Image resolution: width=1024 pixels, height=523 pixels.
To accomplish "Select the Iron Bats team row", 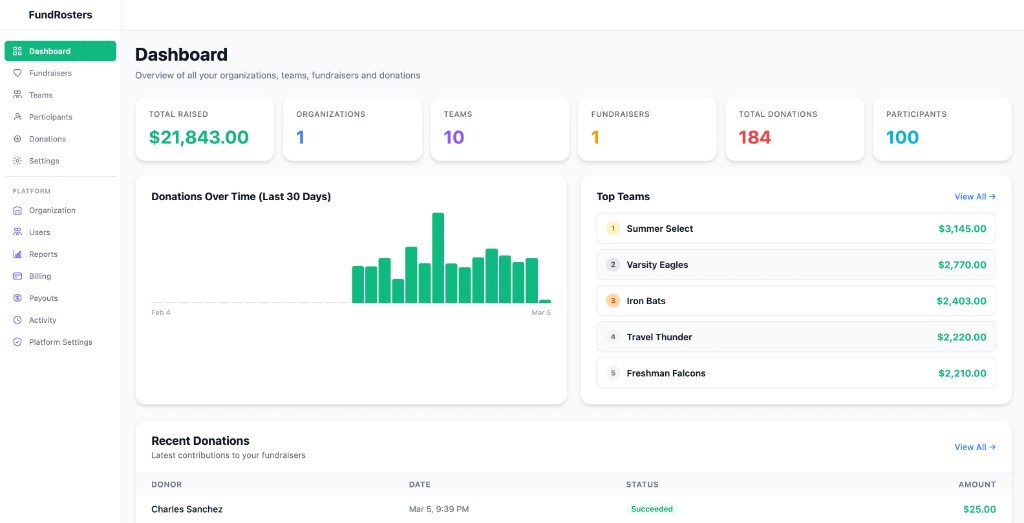I will [x=795, y=301].
